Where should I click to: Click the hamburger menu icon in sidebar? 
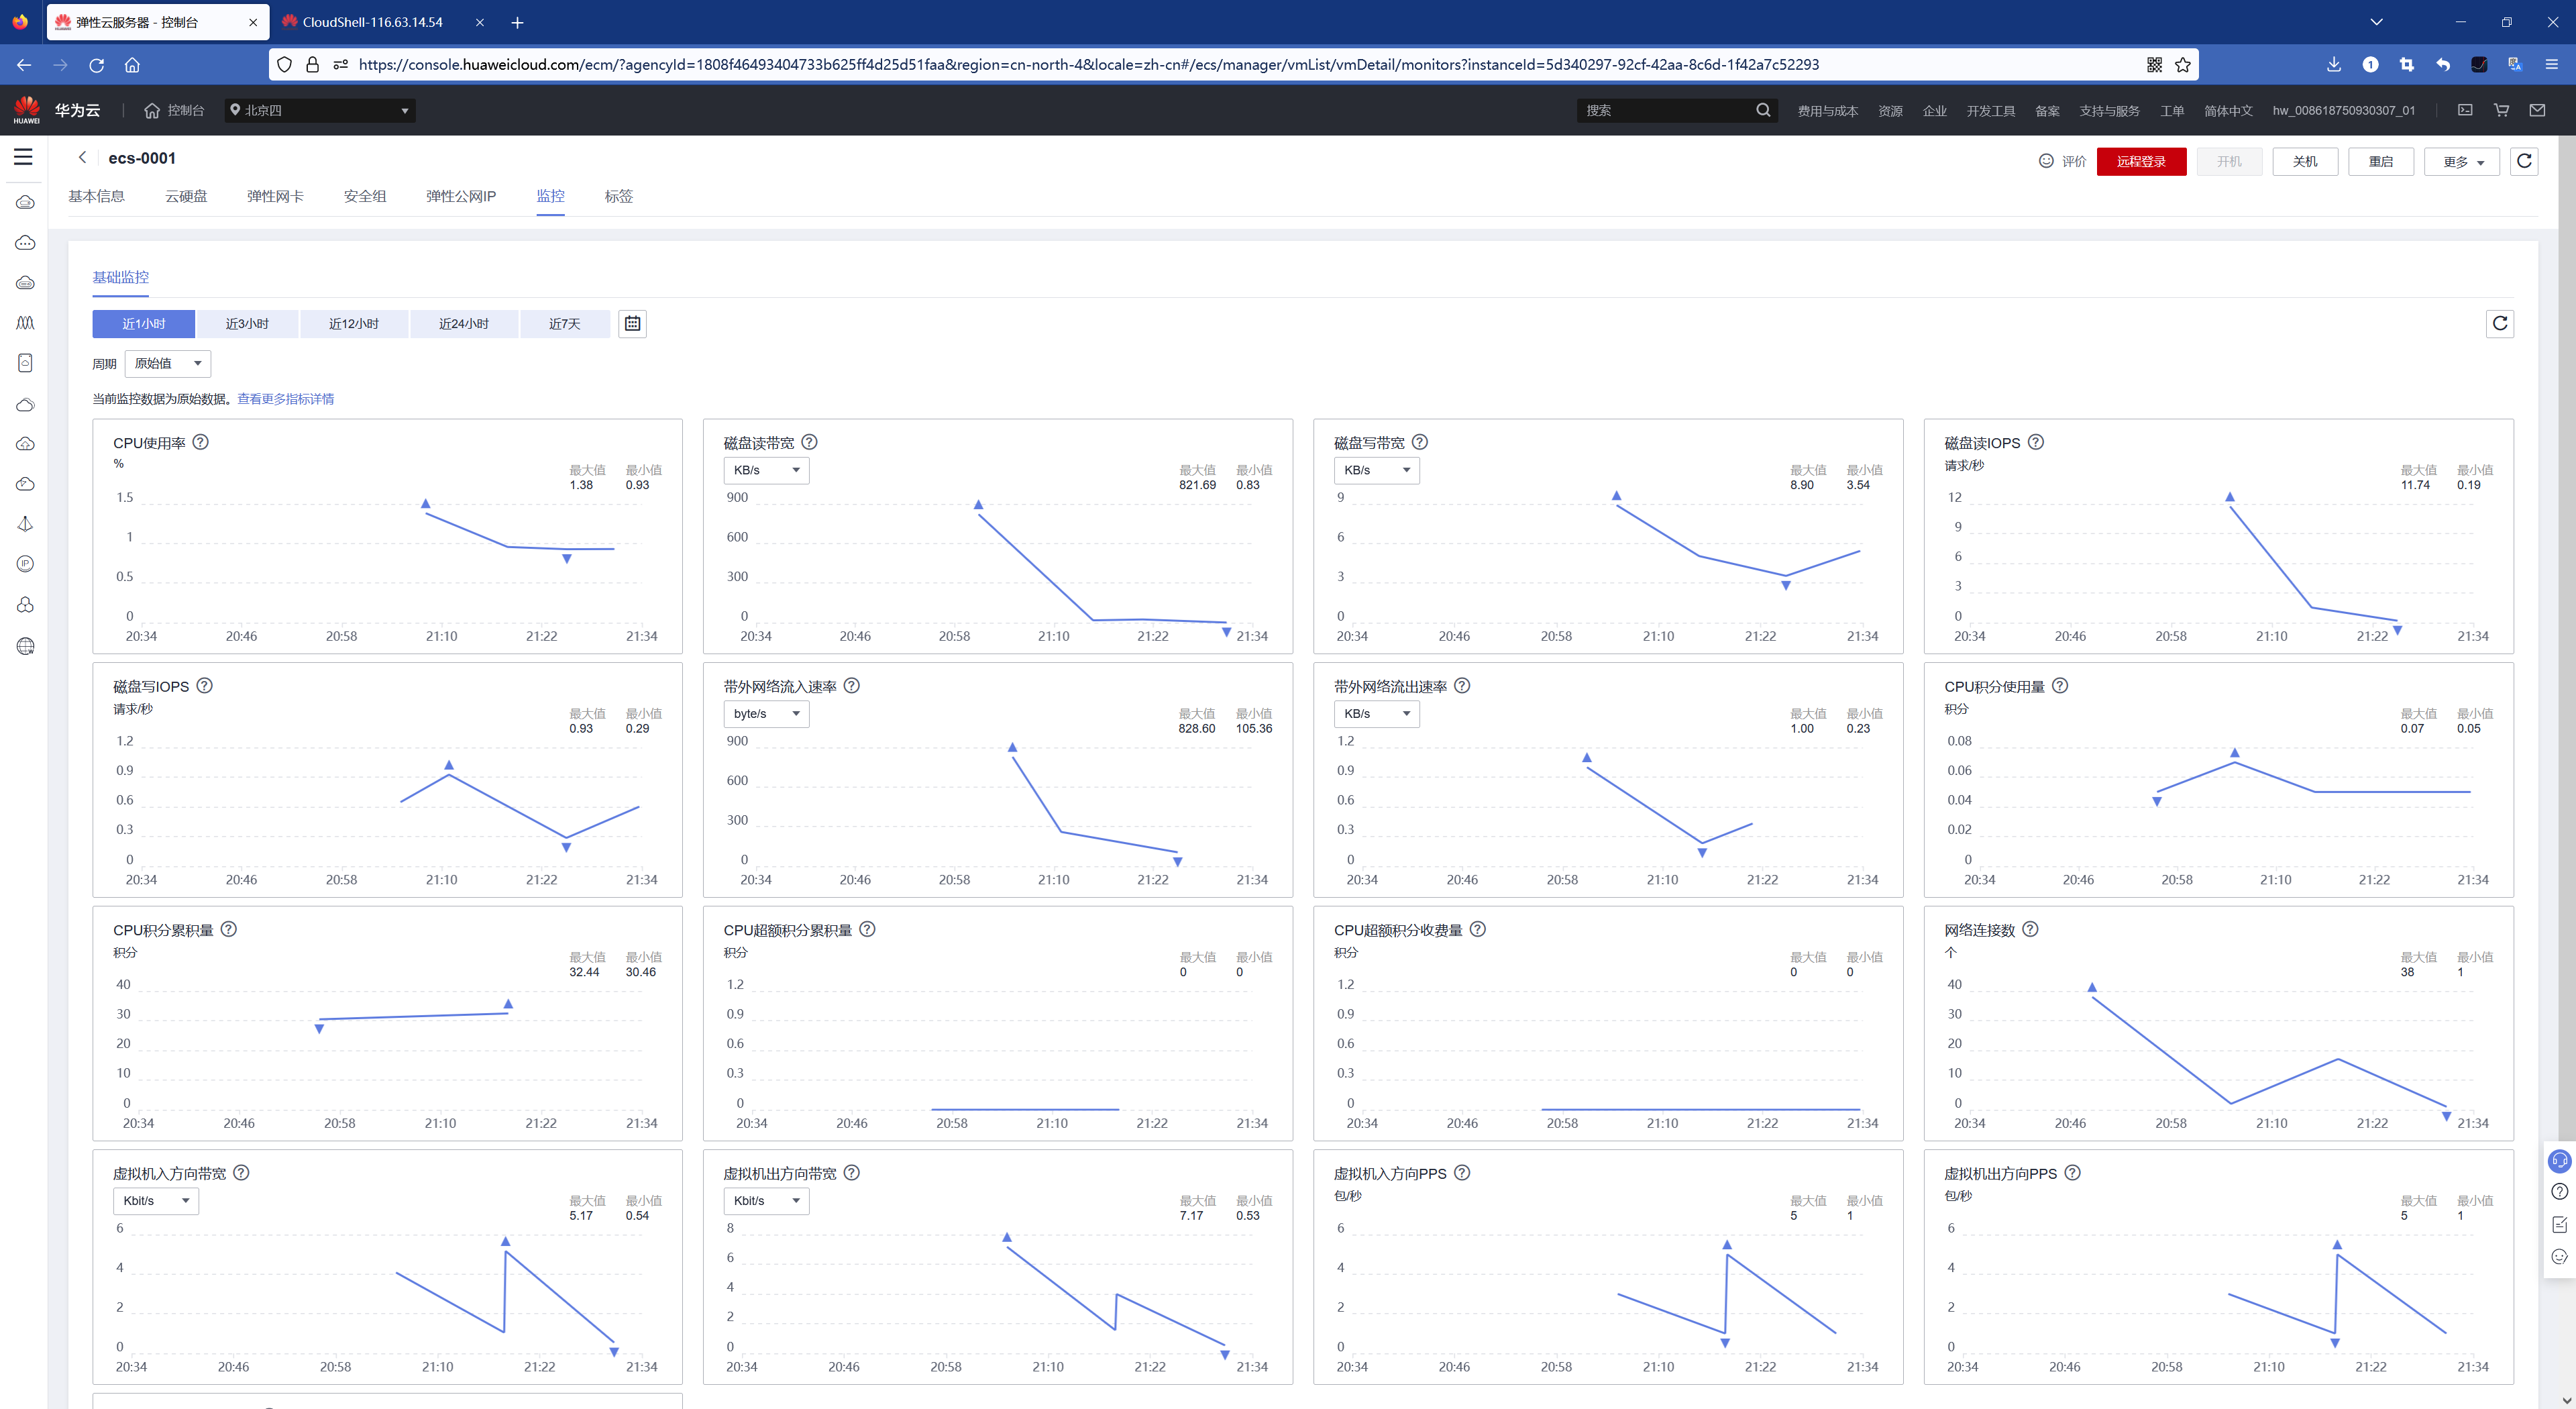(x=23, y=157)
